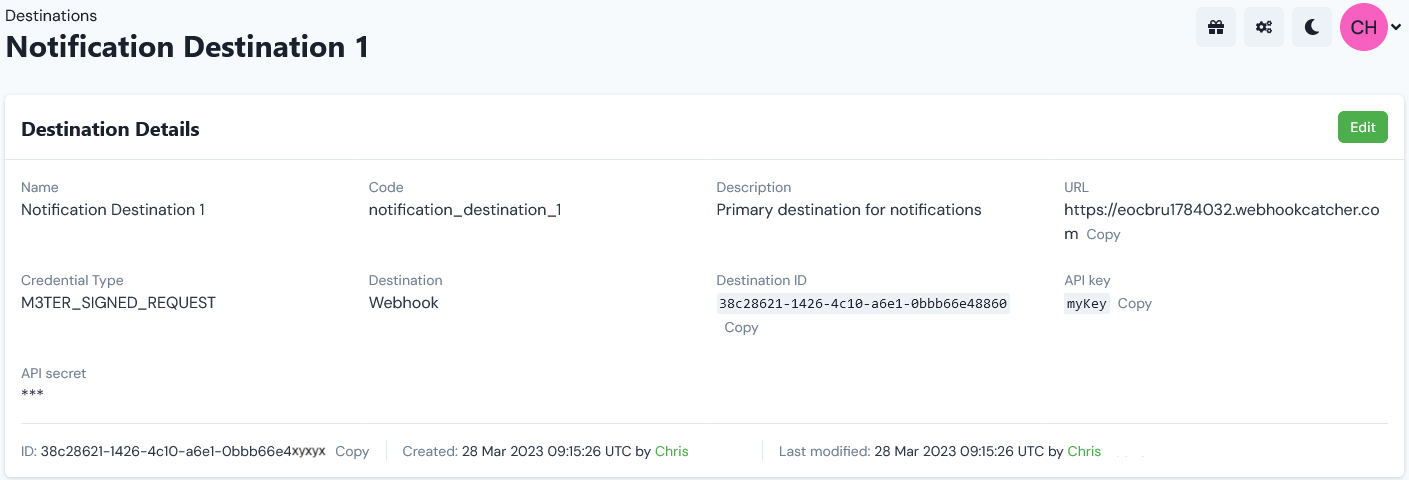Image resolution: width=1409 pixels, height=480 pixels.
Task: Click the green Edit button
Action: [1363, 127]
